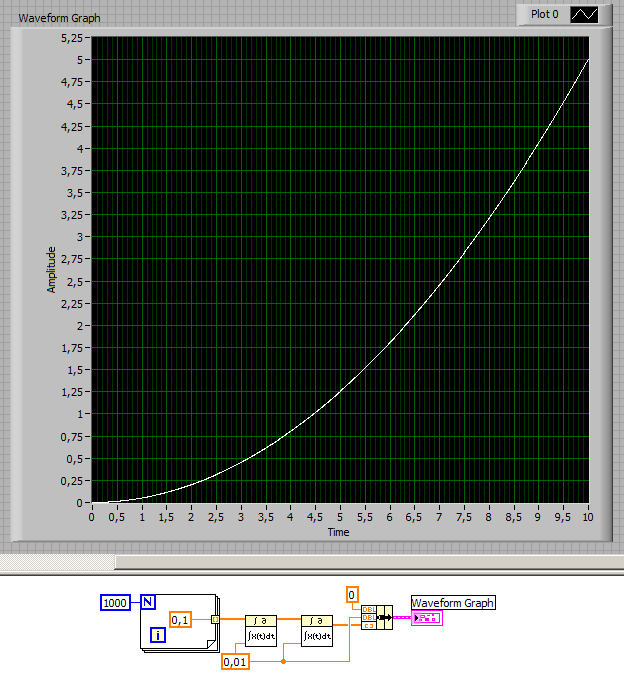Click the loop auto-indexing output tunnel
This screenshot has height=680, width=624.
click(215, 619)
